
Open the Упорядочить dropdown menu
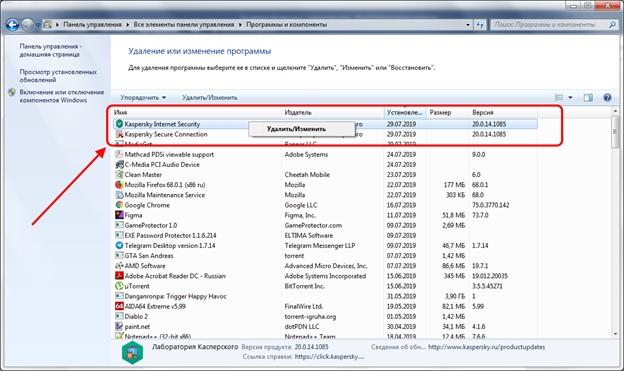click(143, 98)
